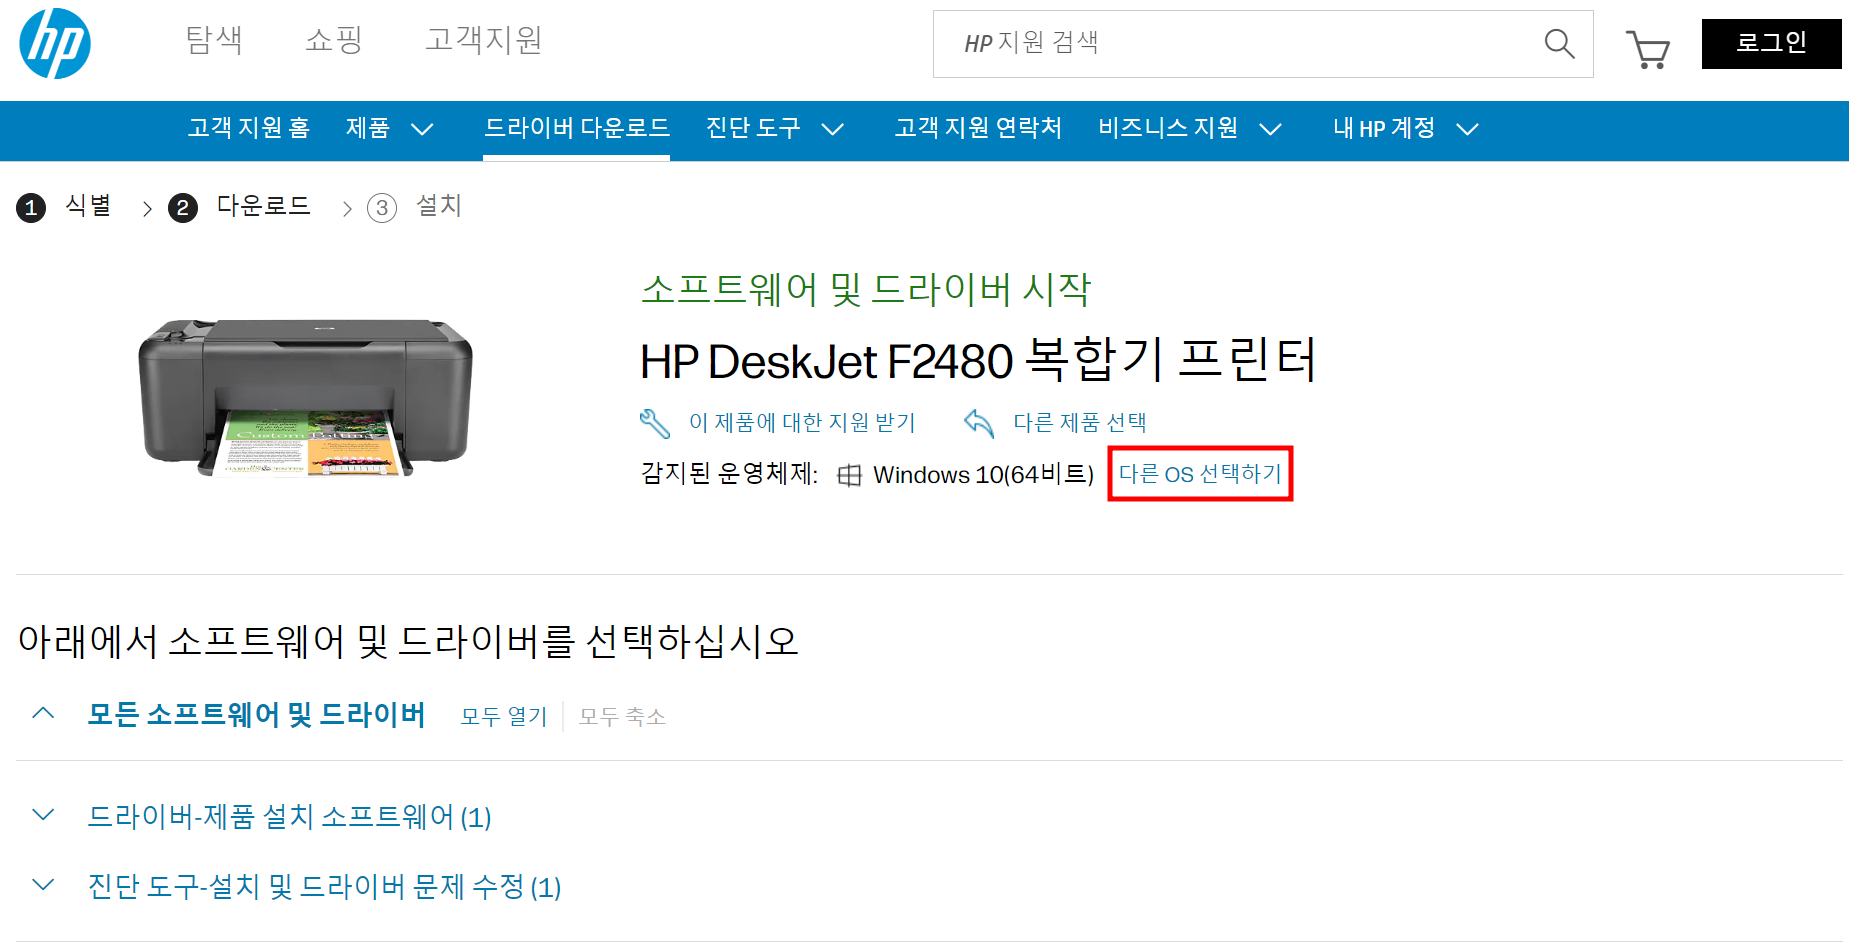Expand chevron for 진단 도구-설치 및 드라이버 문제 수정

point(43,885)
